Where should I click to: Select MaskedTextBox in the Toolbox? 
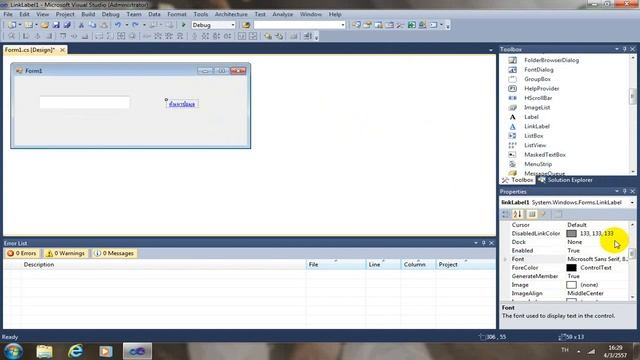click(545, 154)
